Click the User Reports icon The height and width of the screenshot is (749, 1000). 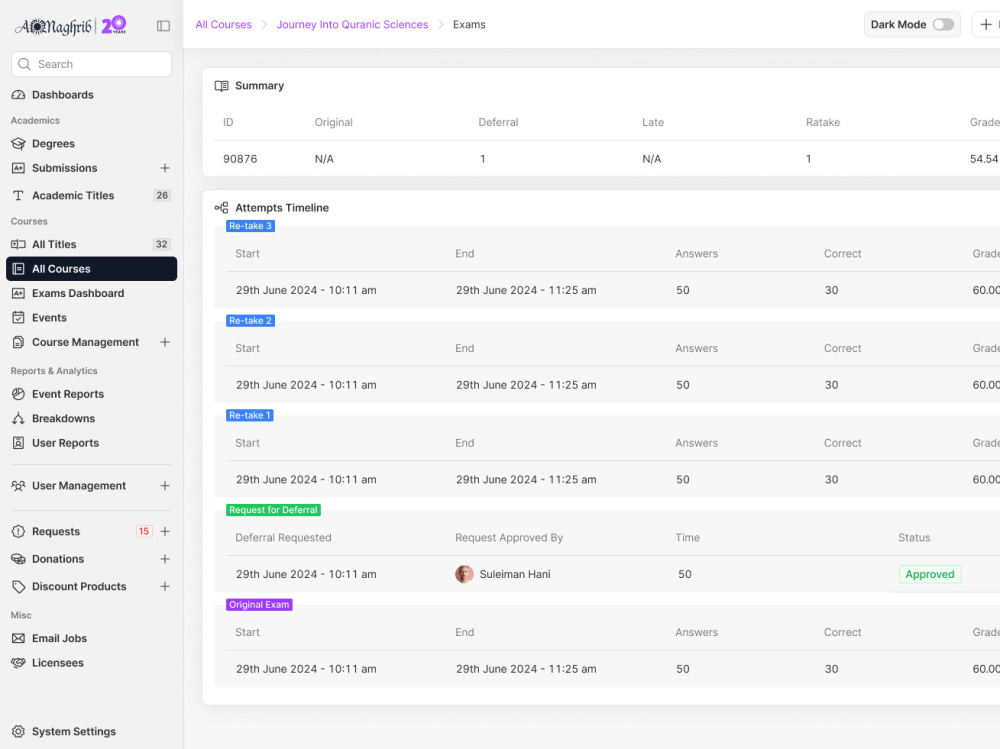[x=18, y=443]
